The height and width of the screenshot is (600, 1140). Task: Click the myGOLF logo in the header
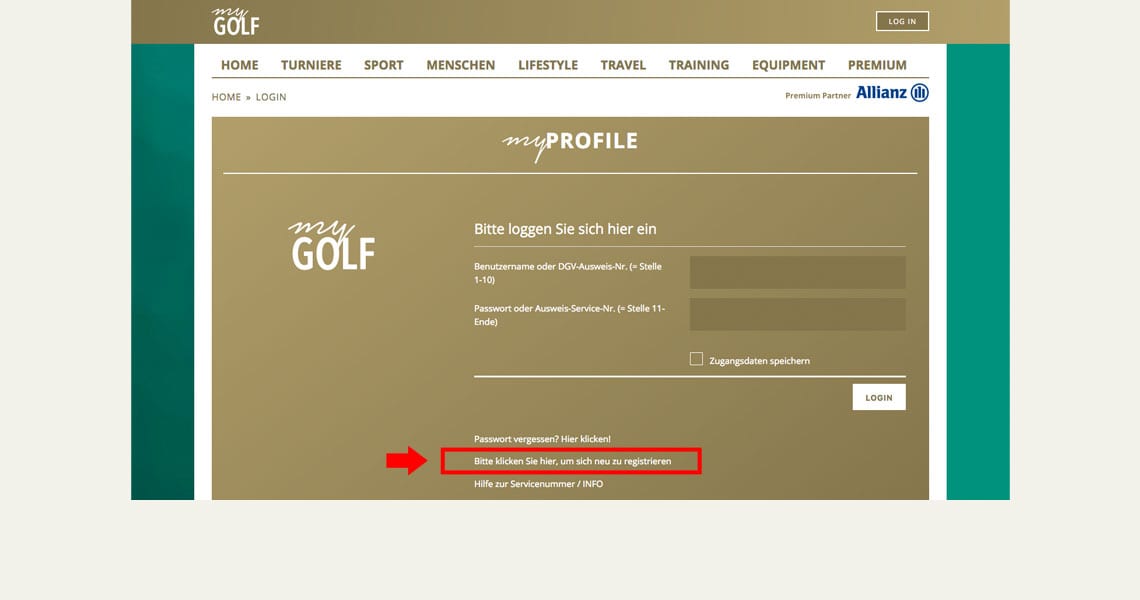coord(236,22)
